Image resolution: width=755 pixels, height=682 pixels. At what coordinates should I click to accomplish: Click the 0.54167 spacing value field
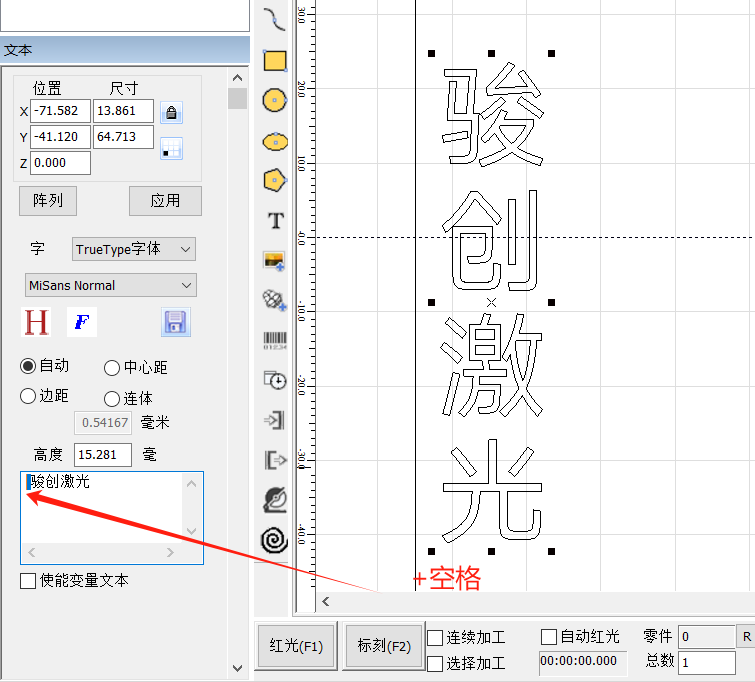coord(103,423)
